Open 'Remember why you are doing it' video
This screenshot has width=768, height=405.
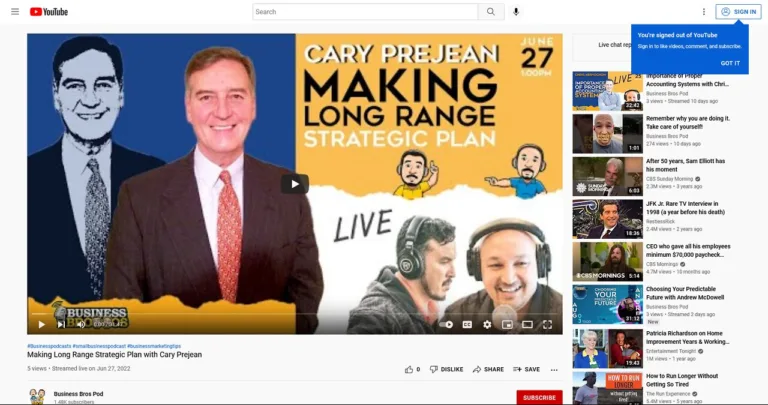688,122
